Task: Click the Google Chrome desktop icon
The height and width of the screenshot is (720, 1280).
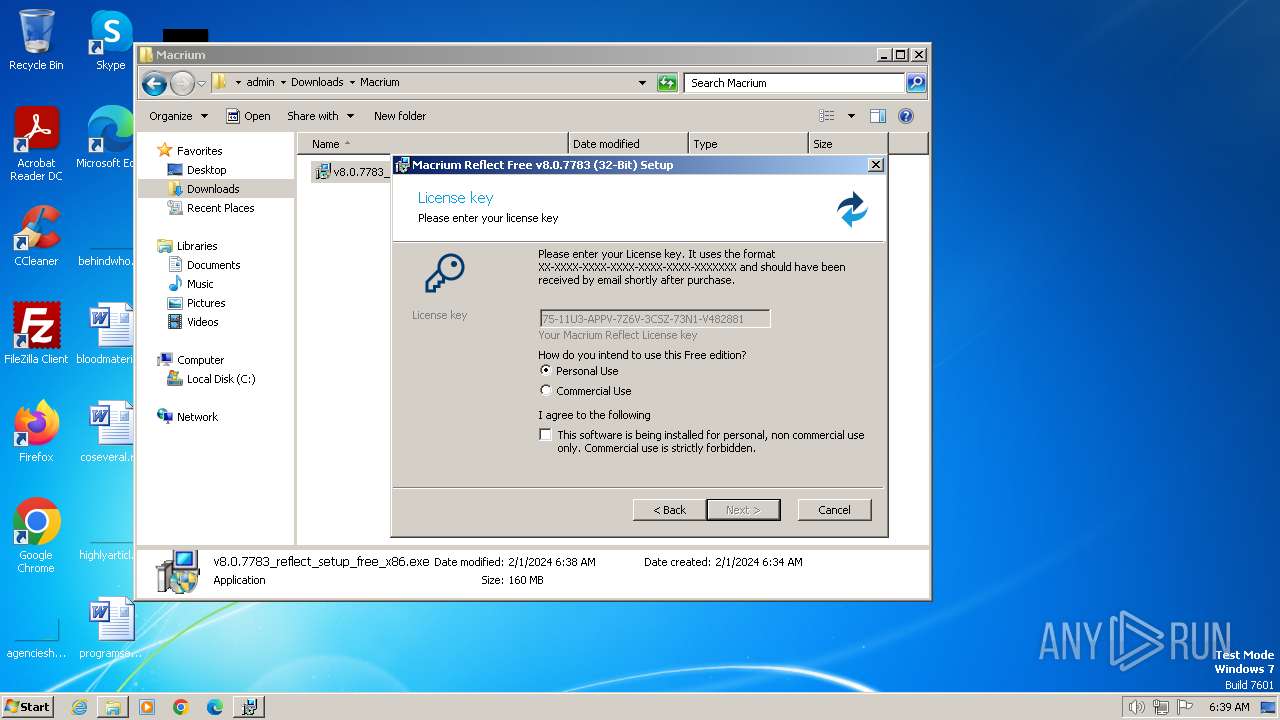Action: (x=36, y=536)
